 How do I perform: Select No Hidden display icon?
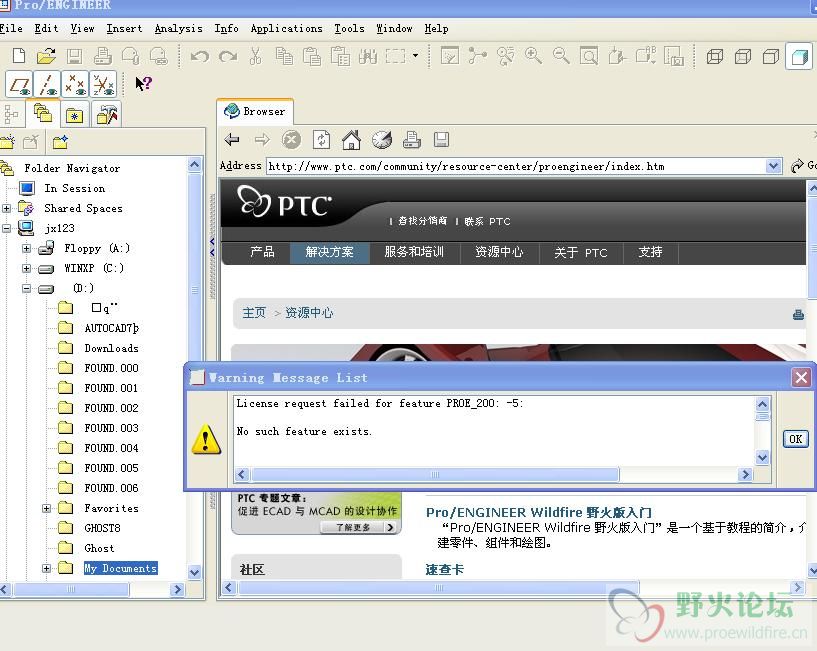[x=770, y=56]
